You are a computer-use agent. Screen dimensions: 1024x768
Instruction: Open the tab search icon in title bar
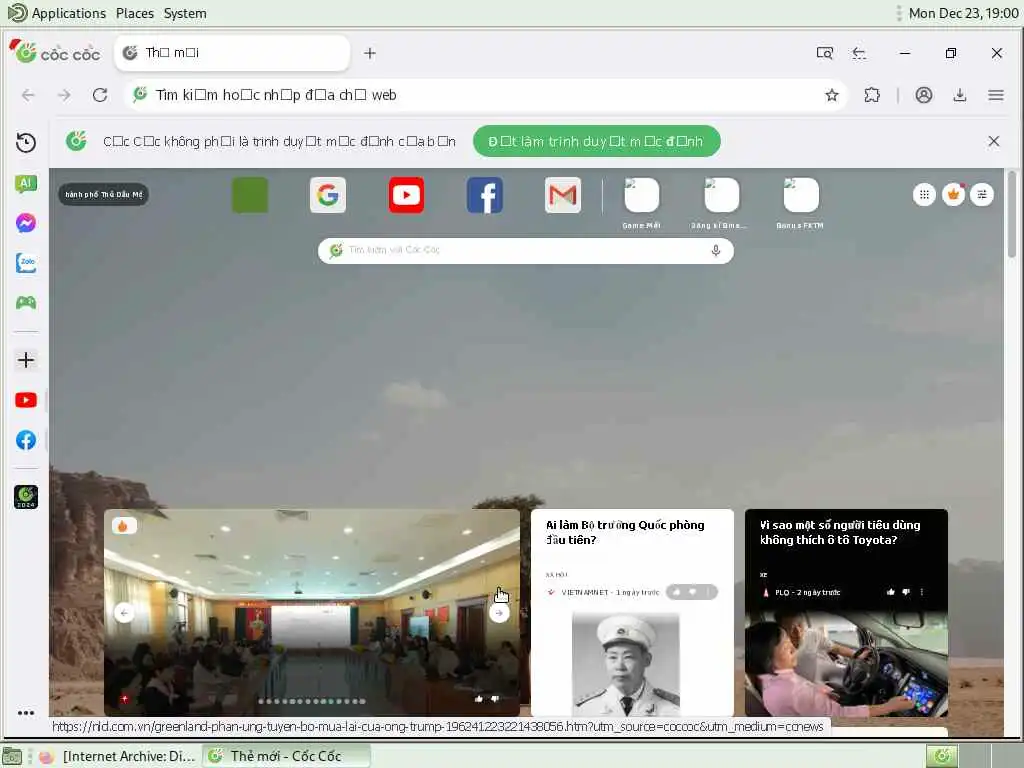coord(825,53)
